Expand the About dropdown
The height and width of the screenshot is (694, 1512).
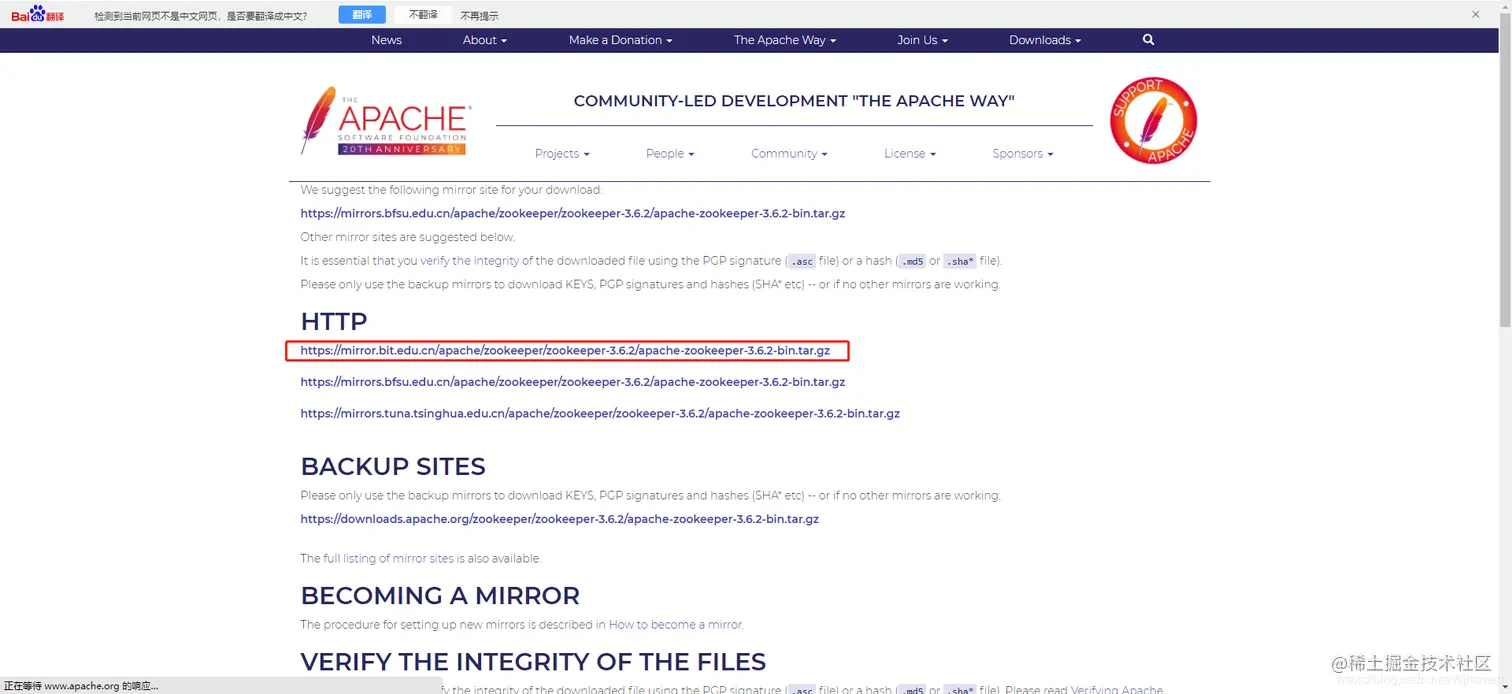coord(484,40)
